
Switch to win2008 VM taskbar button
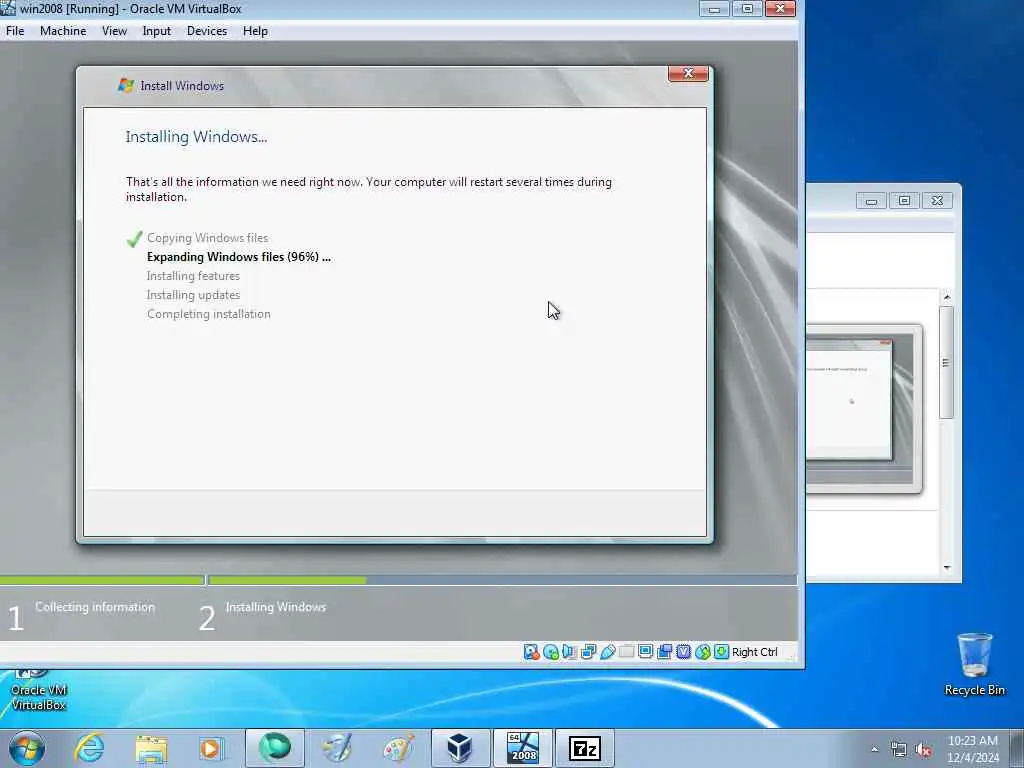pyautogui.click(x=522, y=748)
